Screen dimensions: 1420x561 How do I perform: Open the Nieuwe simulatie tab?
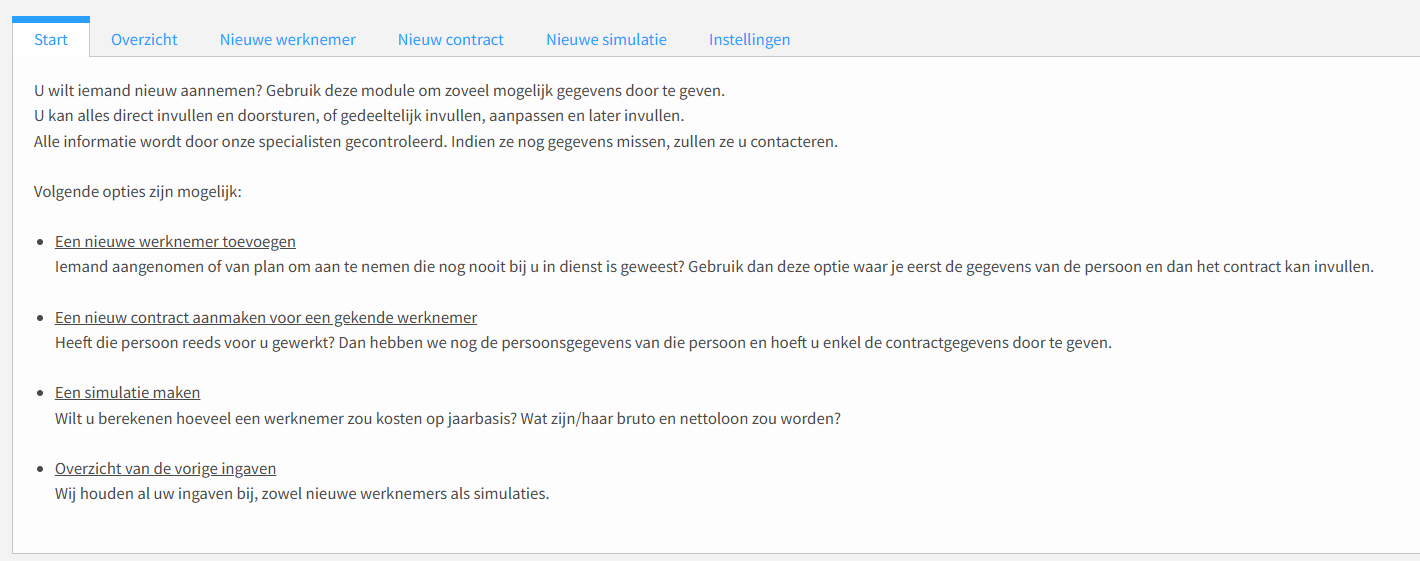(x=606, y=39)
